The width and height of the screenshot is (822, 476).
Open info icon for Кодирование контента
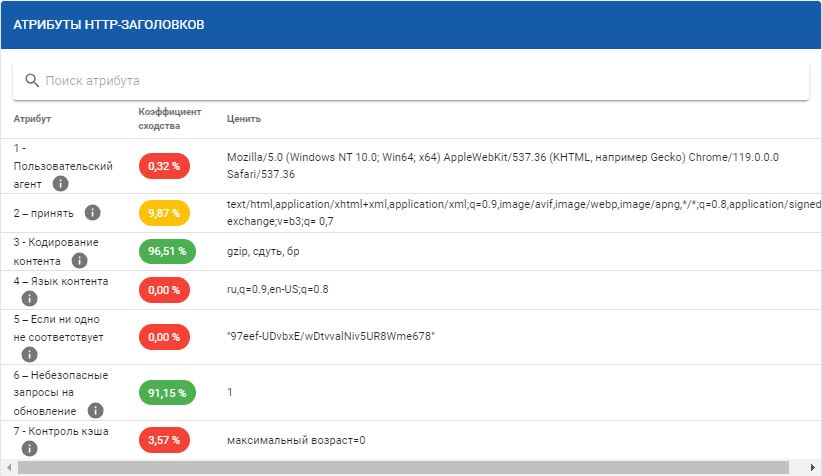pyautogui.click(x=79, y=260)
